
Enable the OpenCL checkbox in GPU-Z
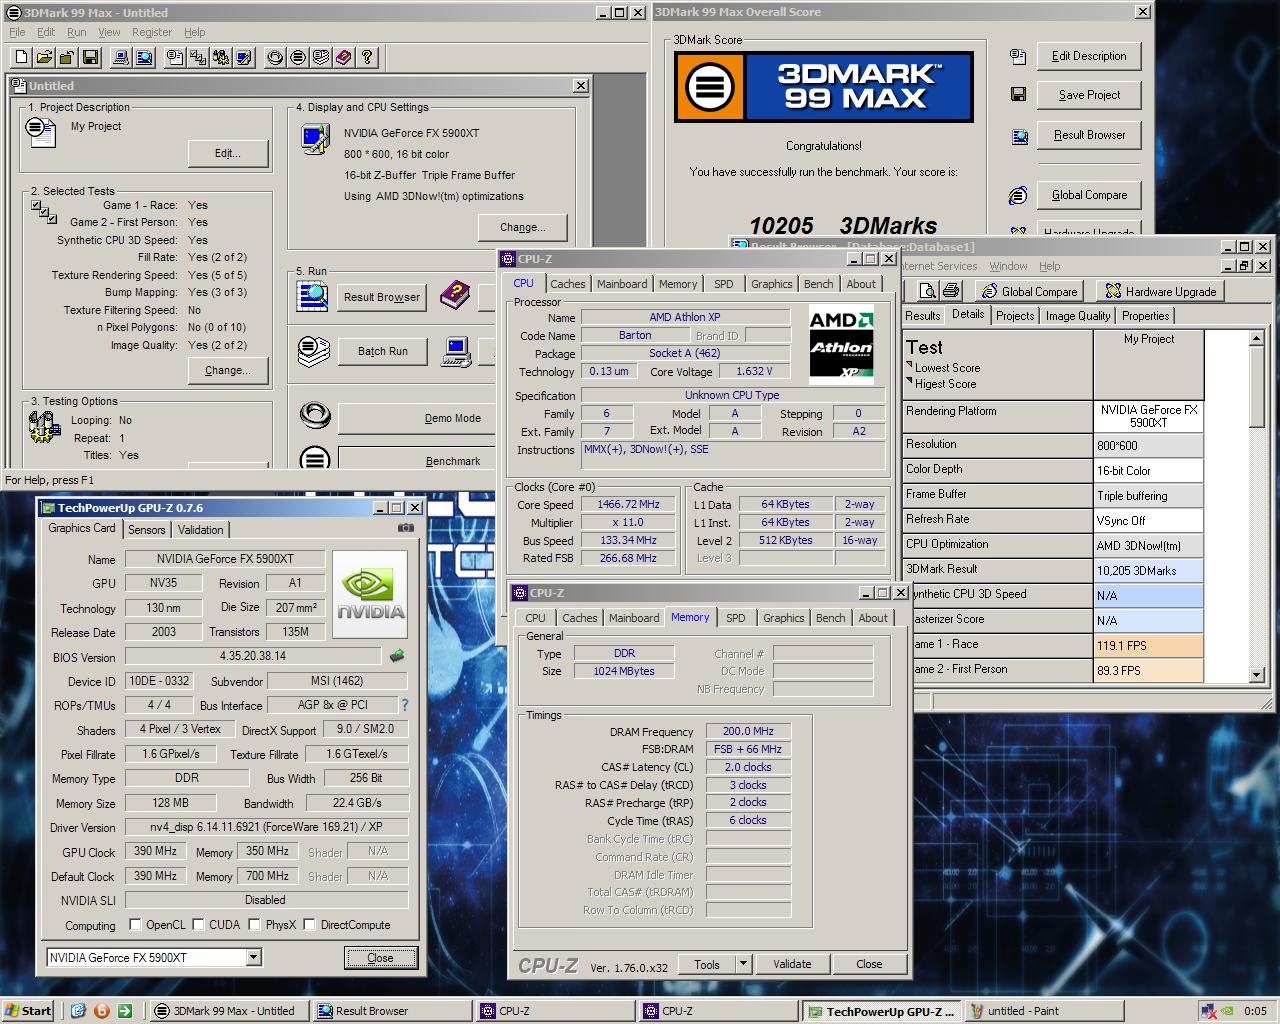(x=137, y=925)
